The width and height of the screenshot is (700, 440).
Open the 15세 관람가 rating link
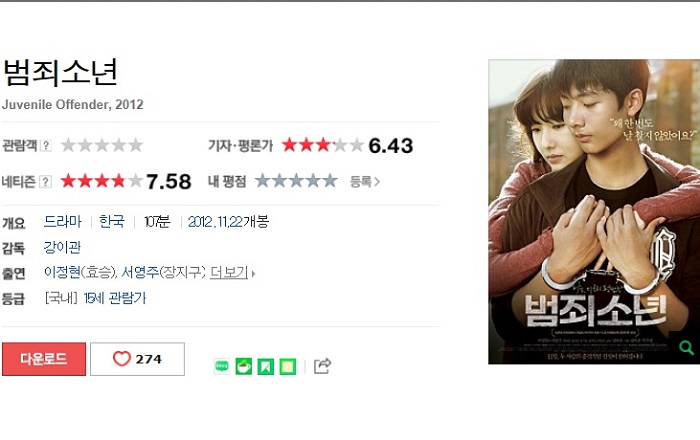115,298
